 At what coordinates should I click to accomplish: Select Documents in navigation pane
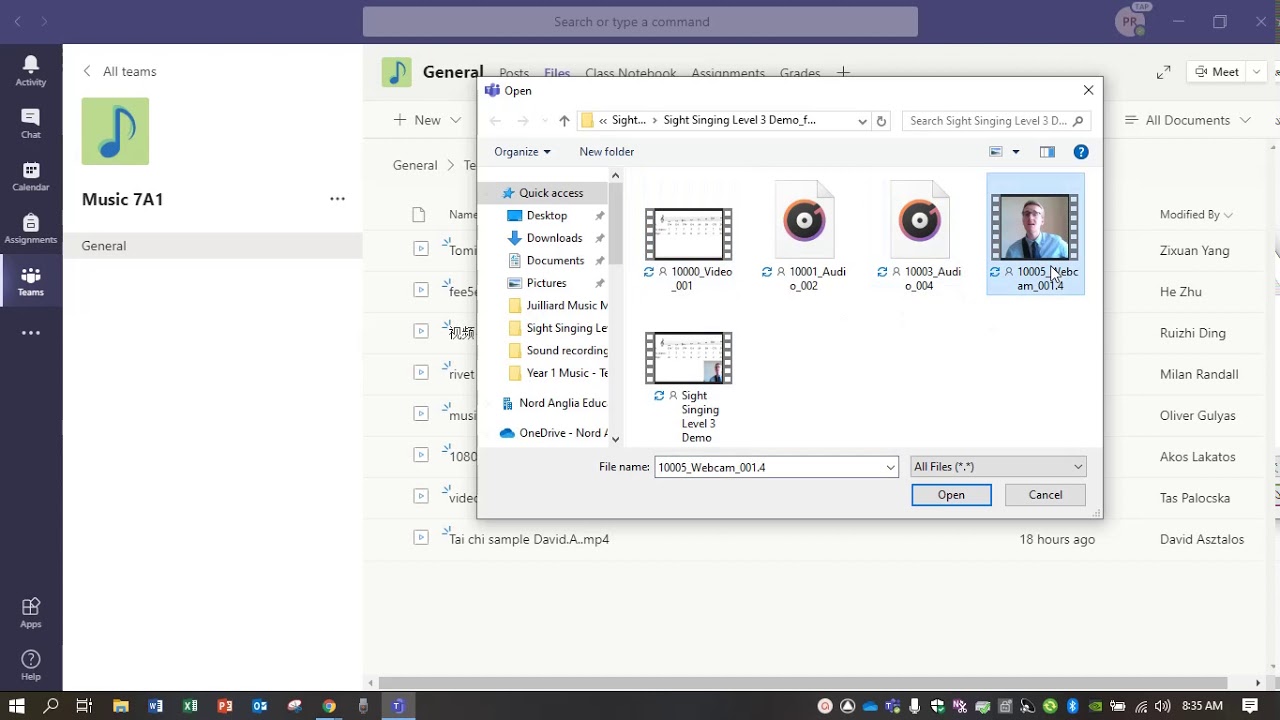[x=555, y=261]
